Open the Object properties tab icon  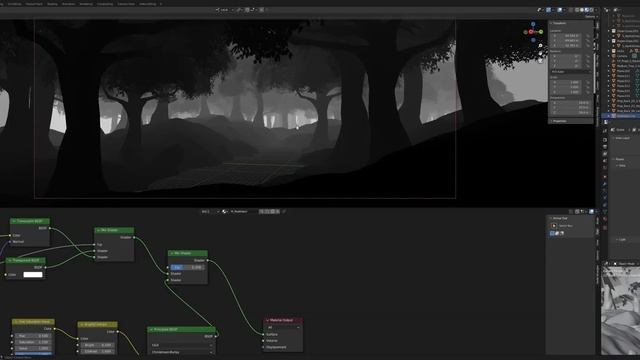tap(605, 177)
